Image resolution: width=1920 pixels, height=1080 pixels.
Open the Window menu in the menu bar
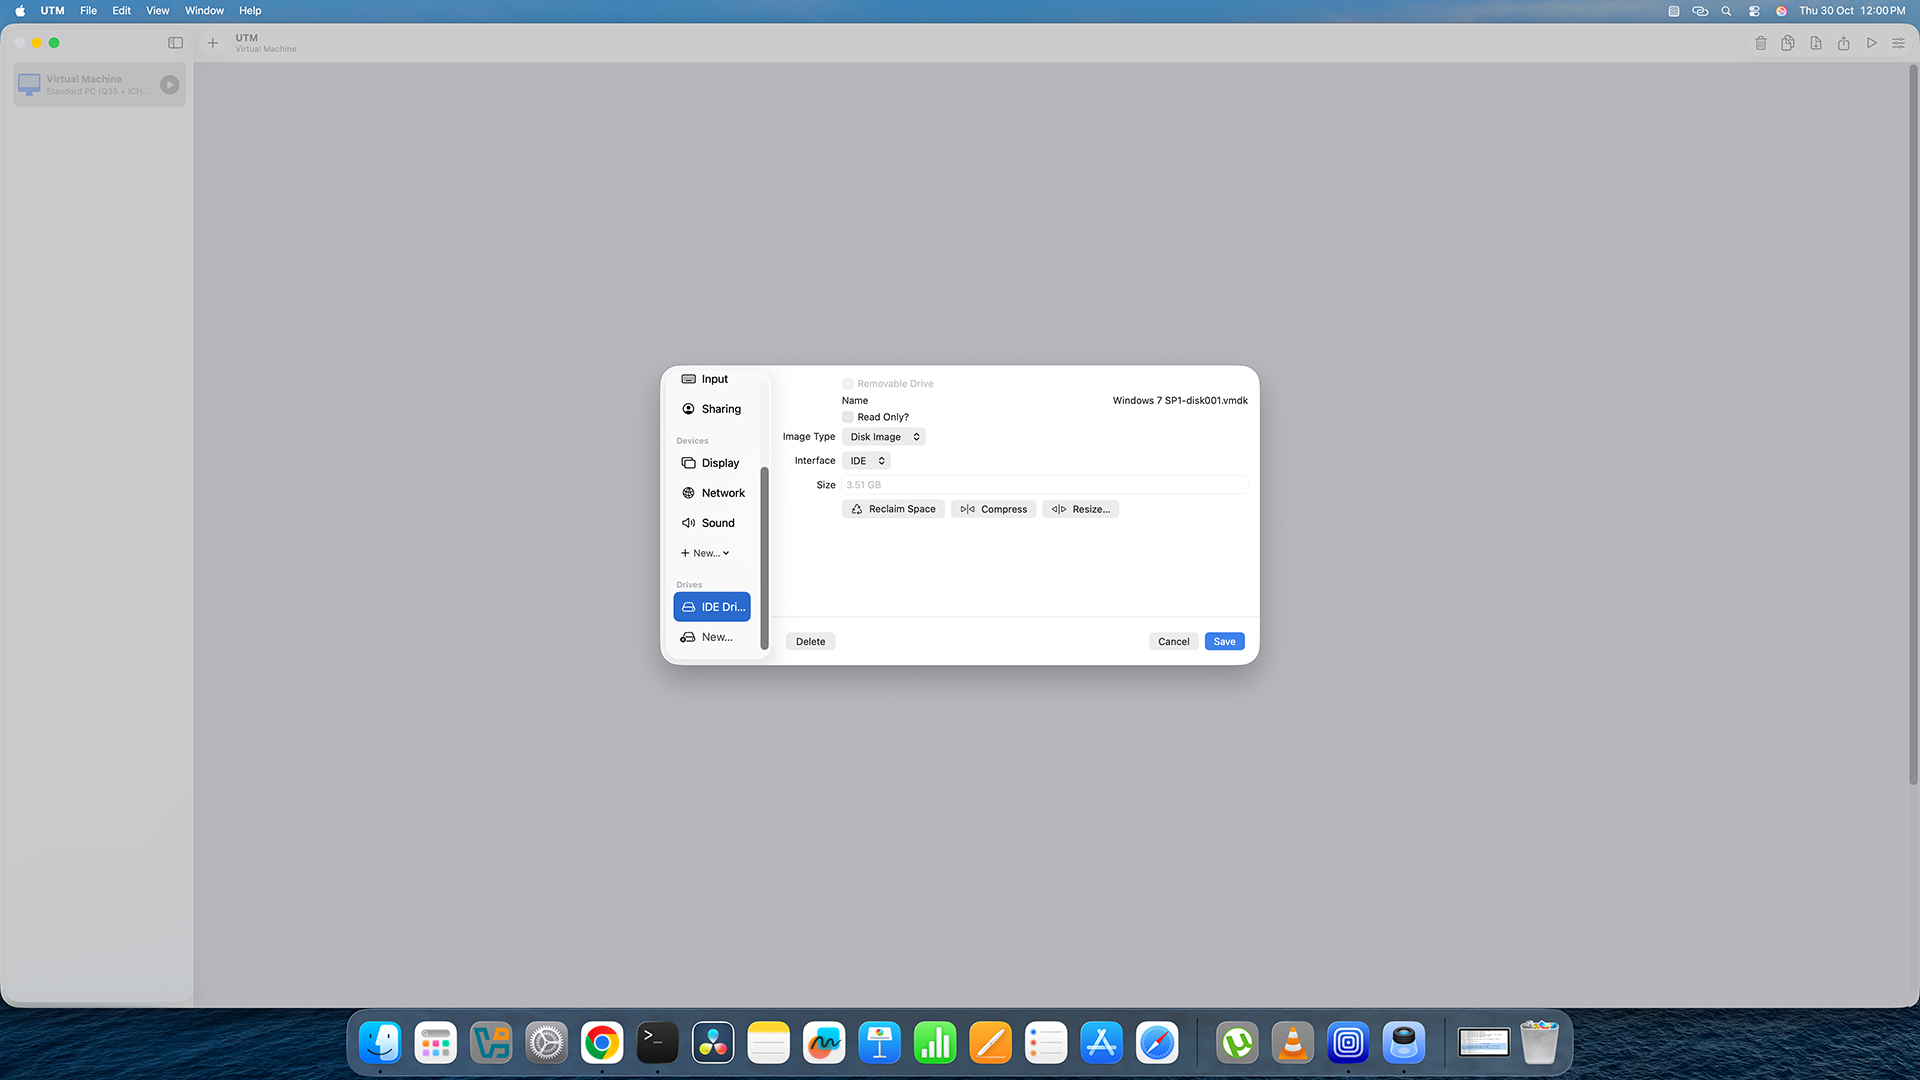point(204,10)
